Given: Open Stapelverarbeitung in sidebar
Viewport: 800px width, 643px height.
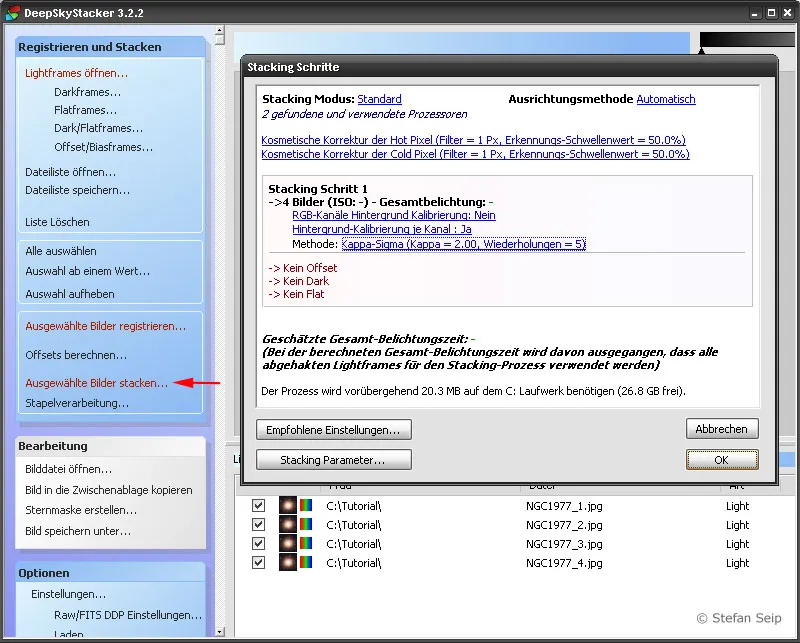Looking at the screenshot, I should pyautogui.click(x=77, y=403).
